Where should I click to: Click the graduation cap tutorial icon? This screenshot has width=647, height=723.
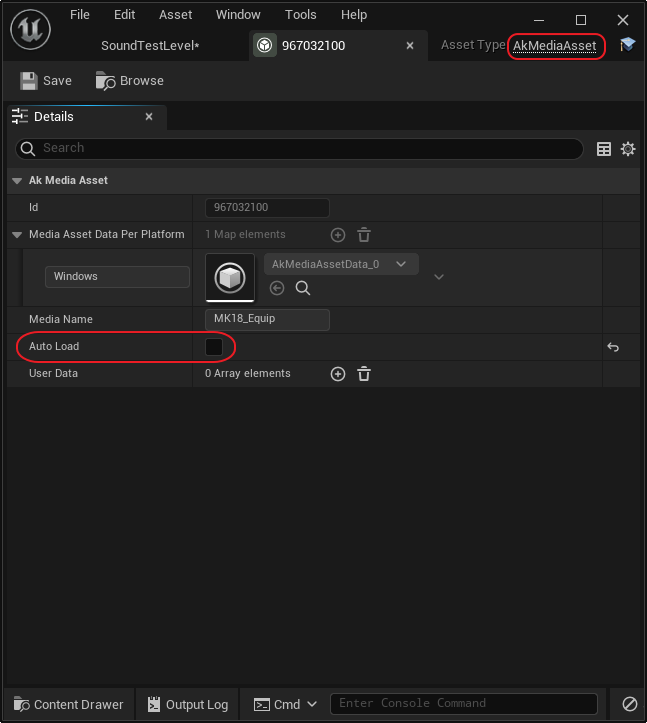click(627, 45)
